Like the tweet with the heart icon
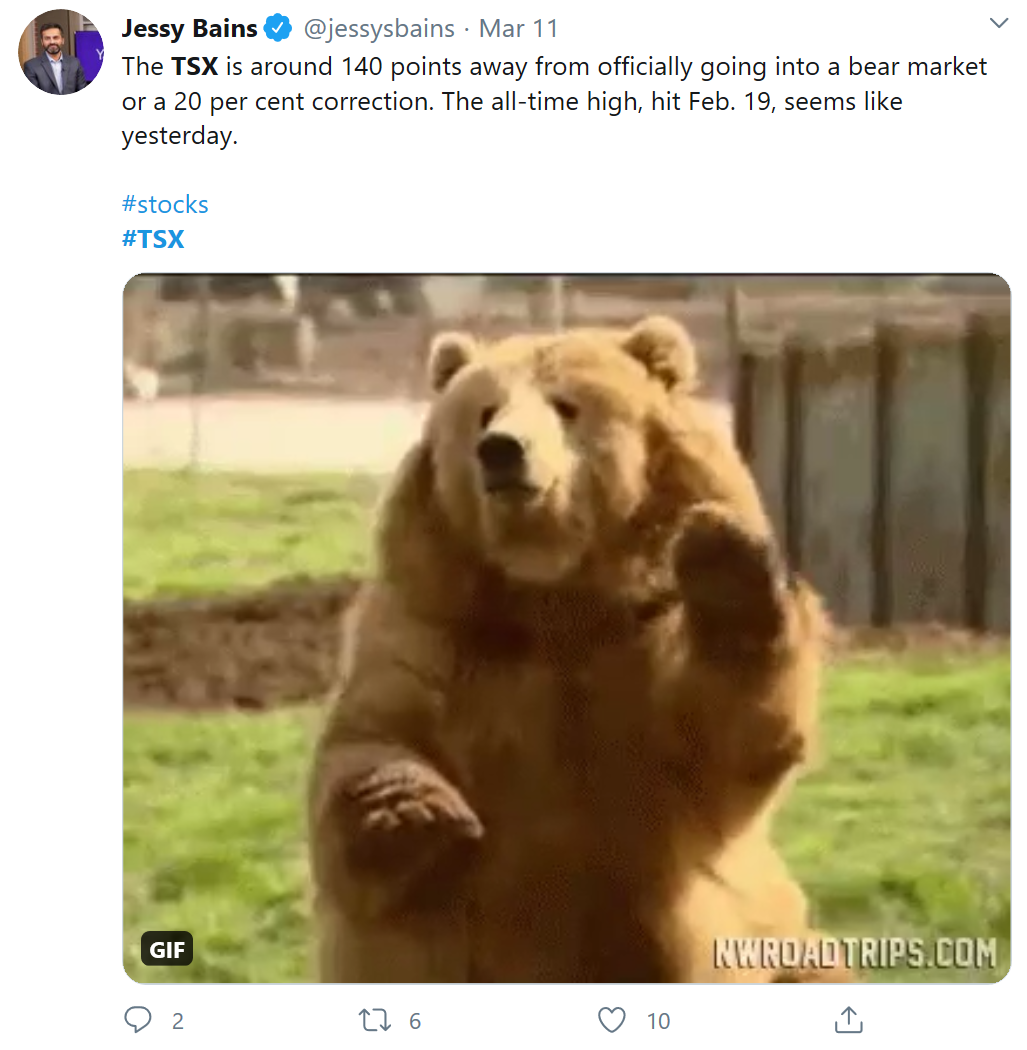Screen dimensions: 1027x1050 (611, 1020)
